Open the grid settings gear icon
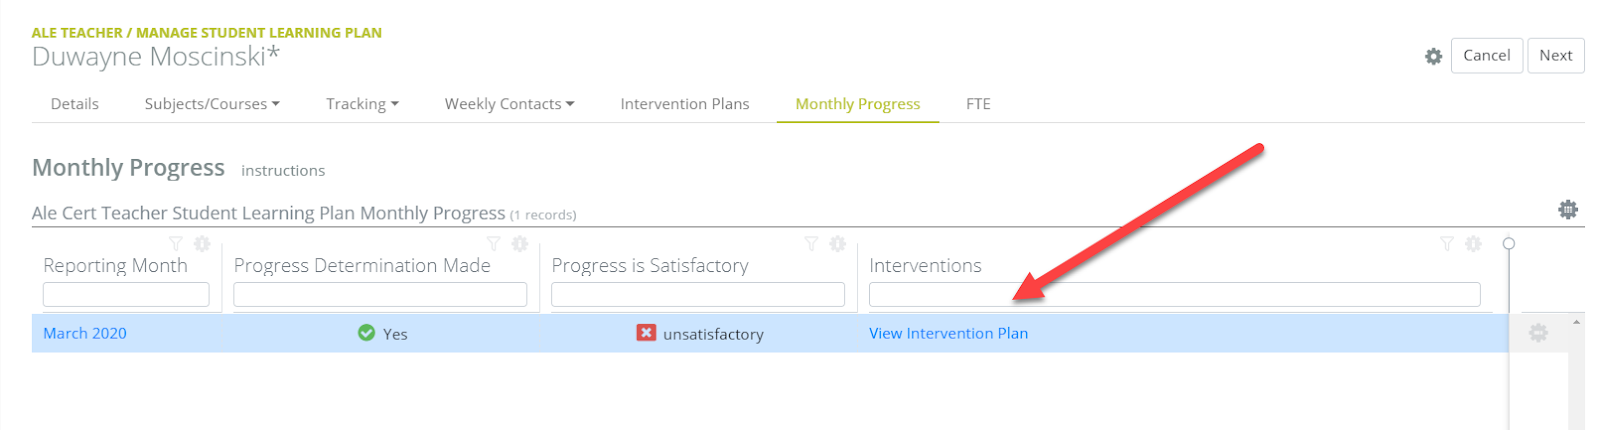This screenshot has width=1600, height=430. point(1567,209)
